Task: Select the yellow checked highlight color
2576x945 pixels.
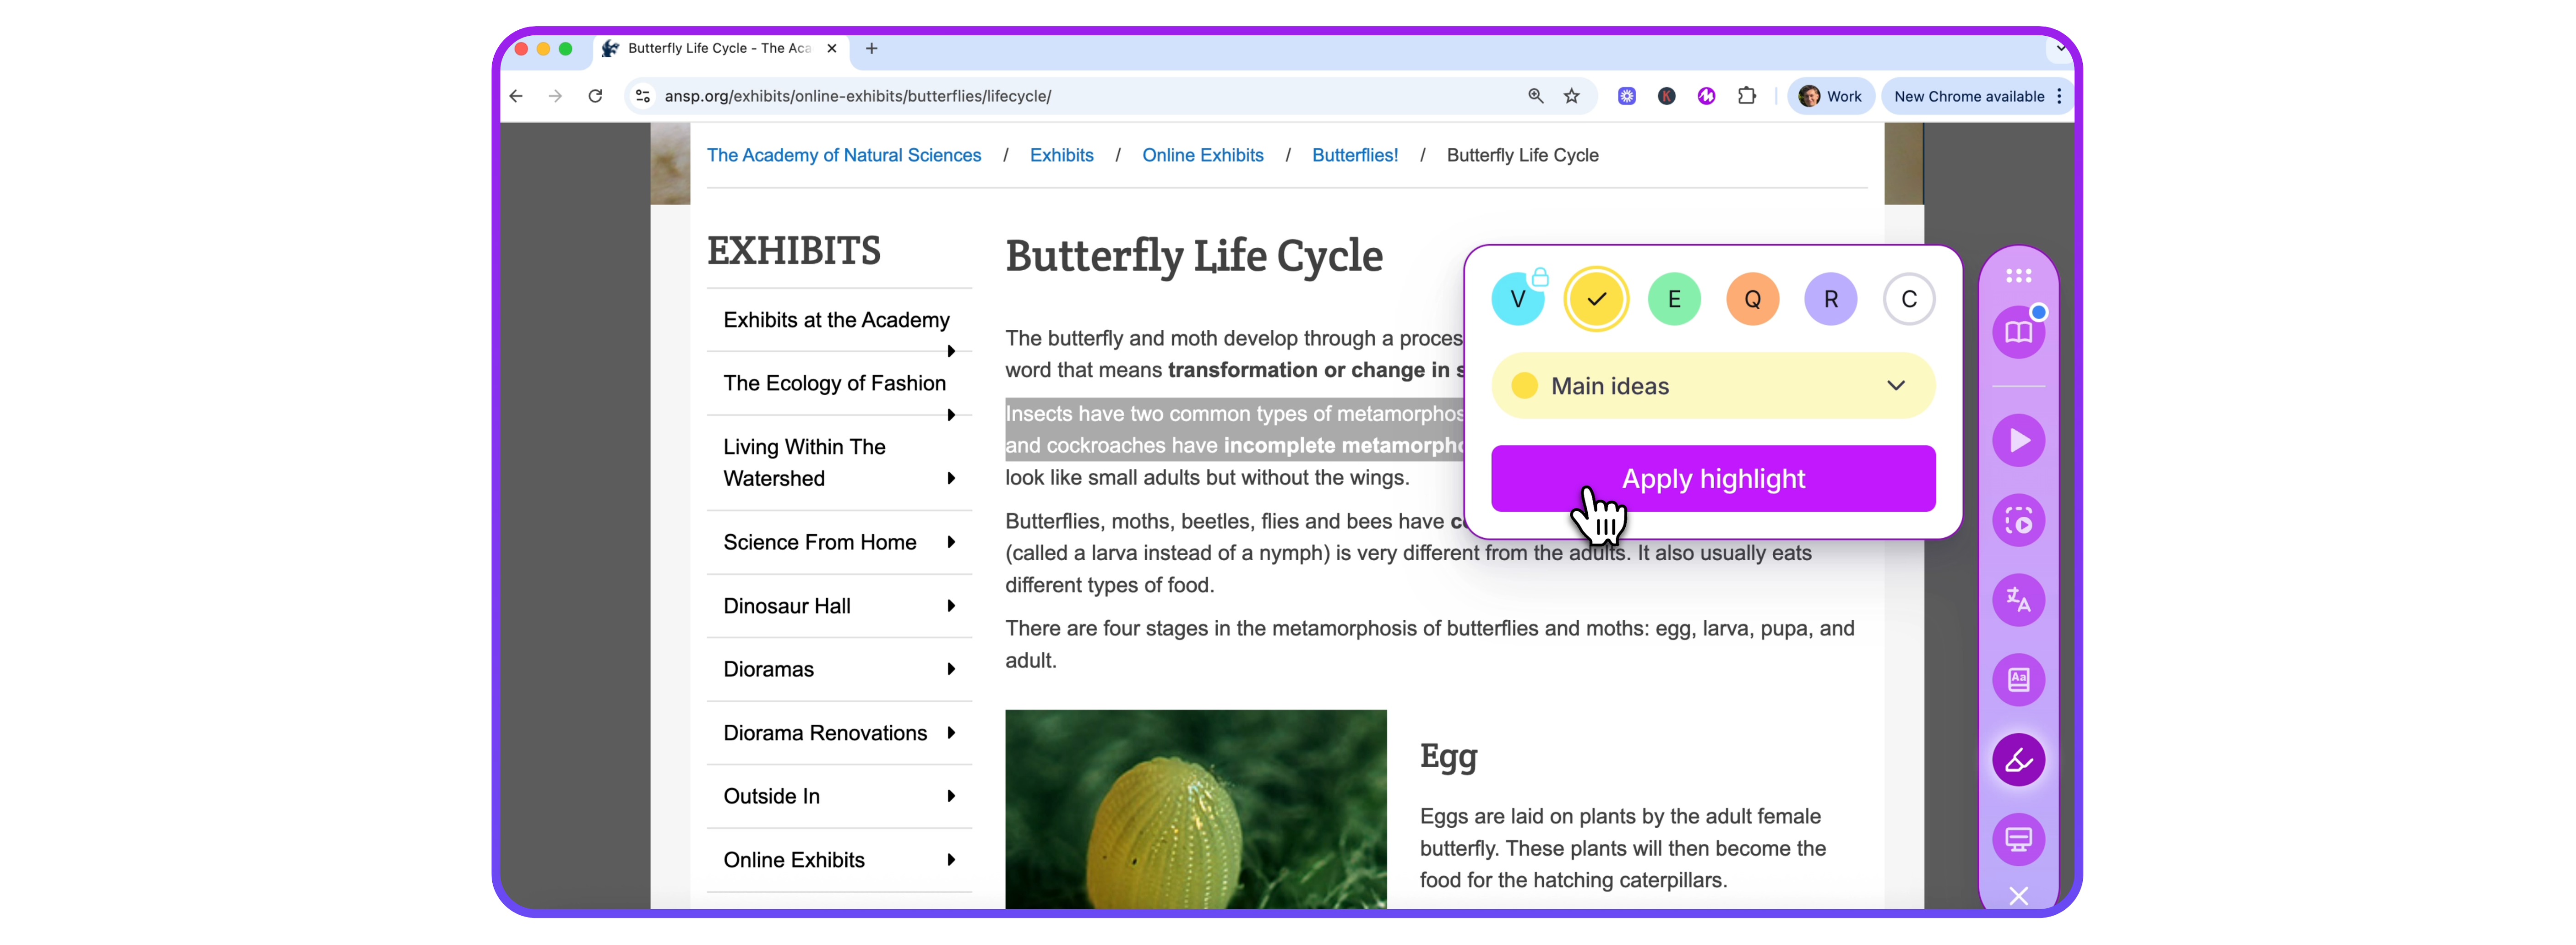Action: pyautogui.click(x=1596, y=299)
